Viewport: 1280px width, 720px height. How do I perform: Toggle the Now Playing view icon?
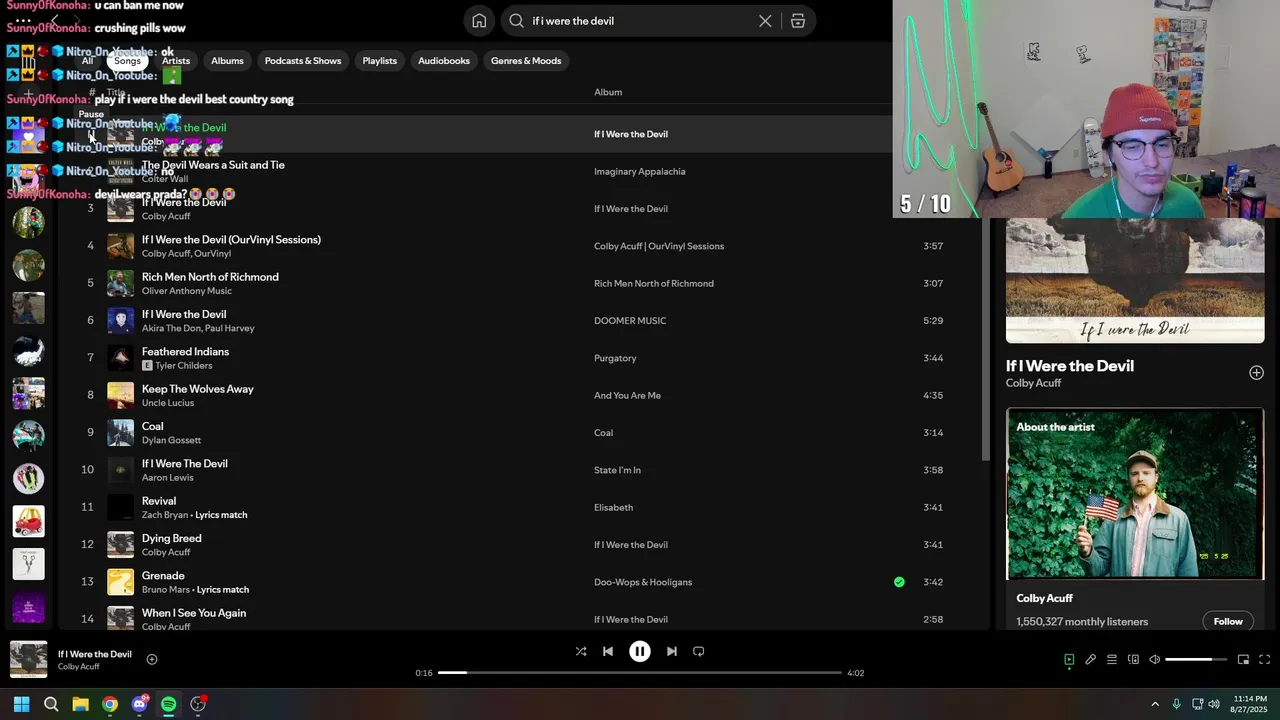point(1069,659)
